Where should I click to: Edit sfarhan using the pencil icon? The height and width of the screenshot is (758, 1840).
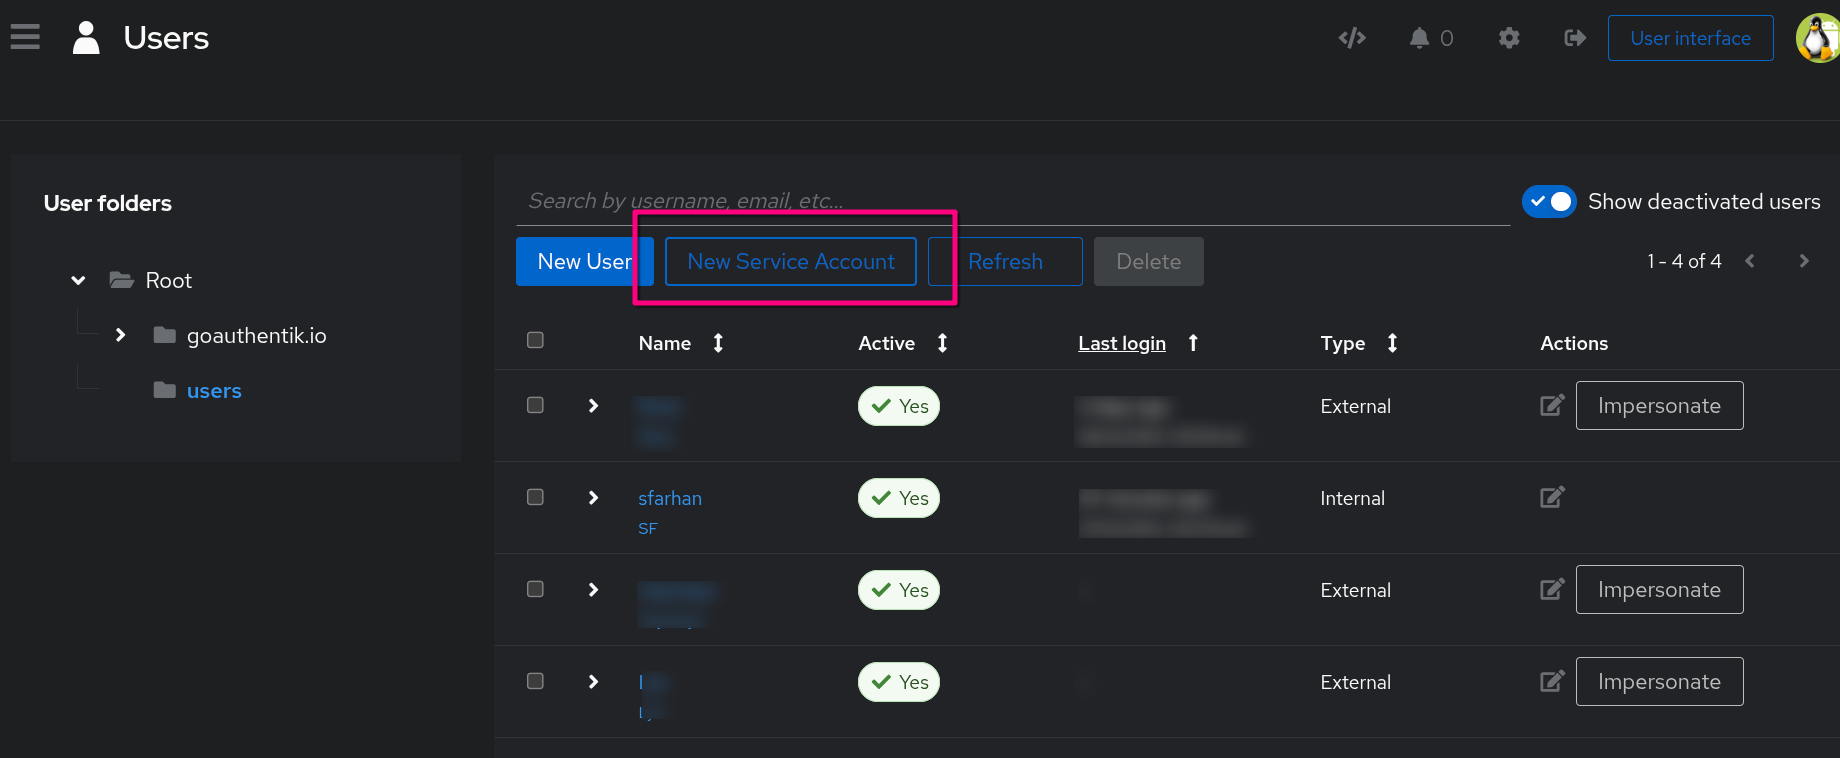click(x=1551, y=497)
